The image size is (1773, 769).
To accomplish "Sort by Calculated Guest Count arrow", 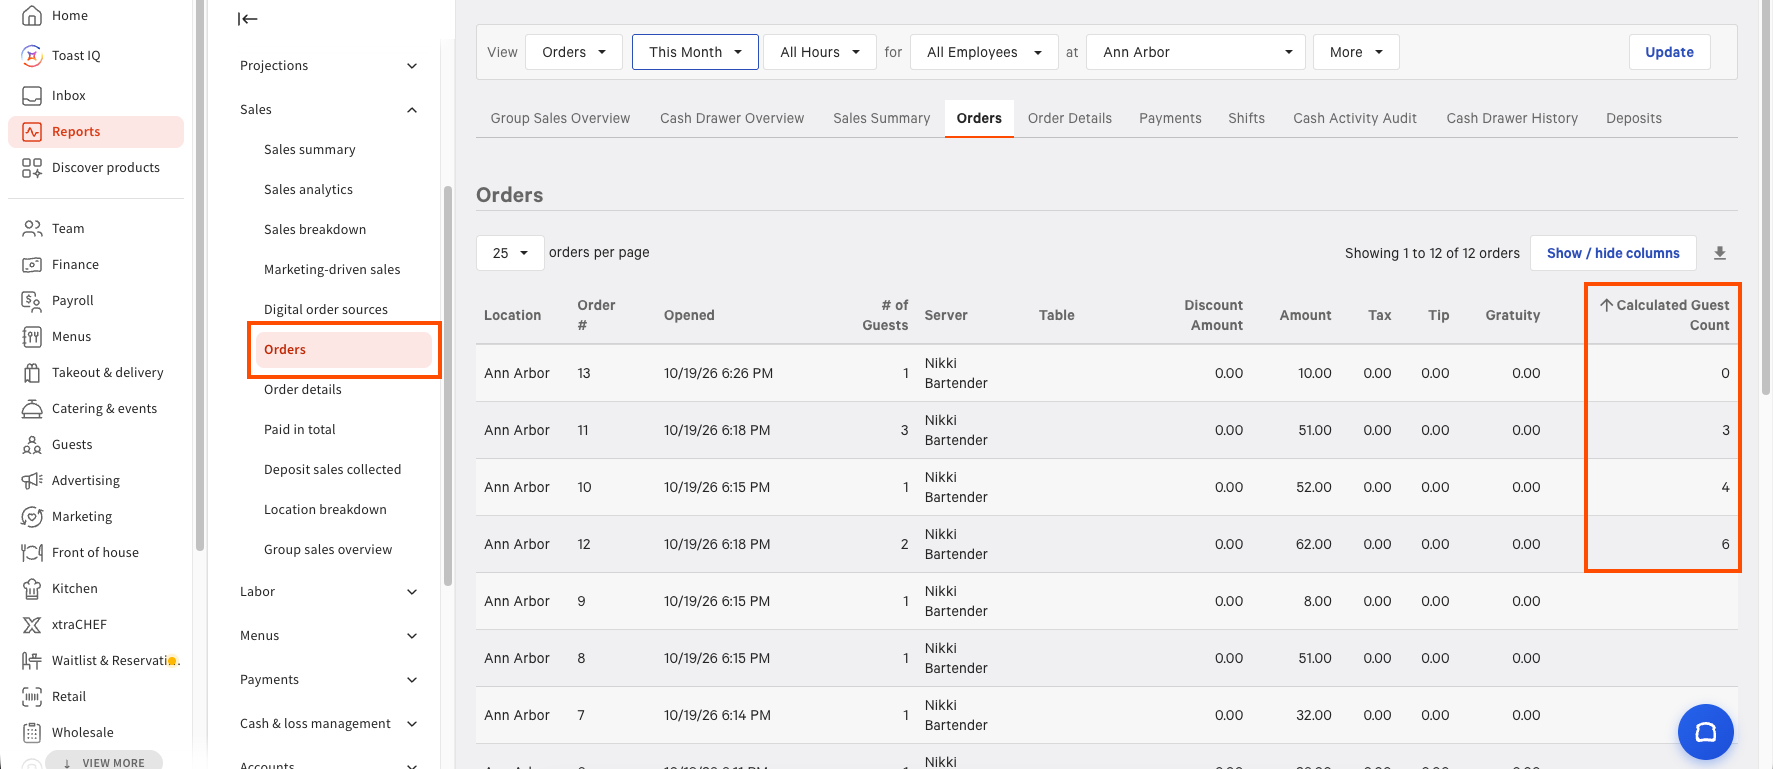I will 1606,305.
